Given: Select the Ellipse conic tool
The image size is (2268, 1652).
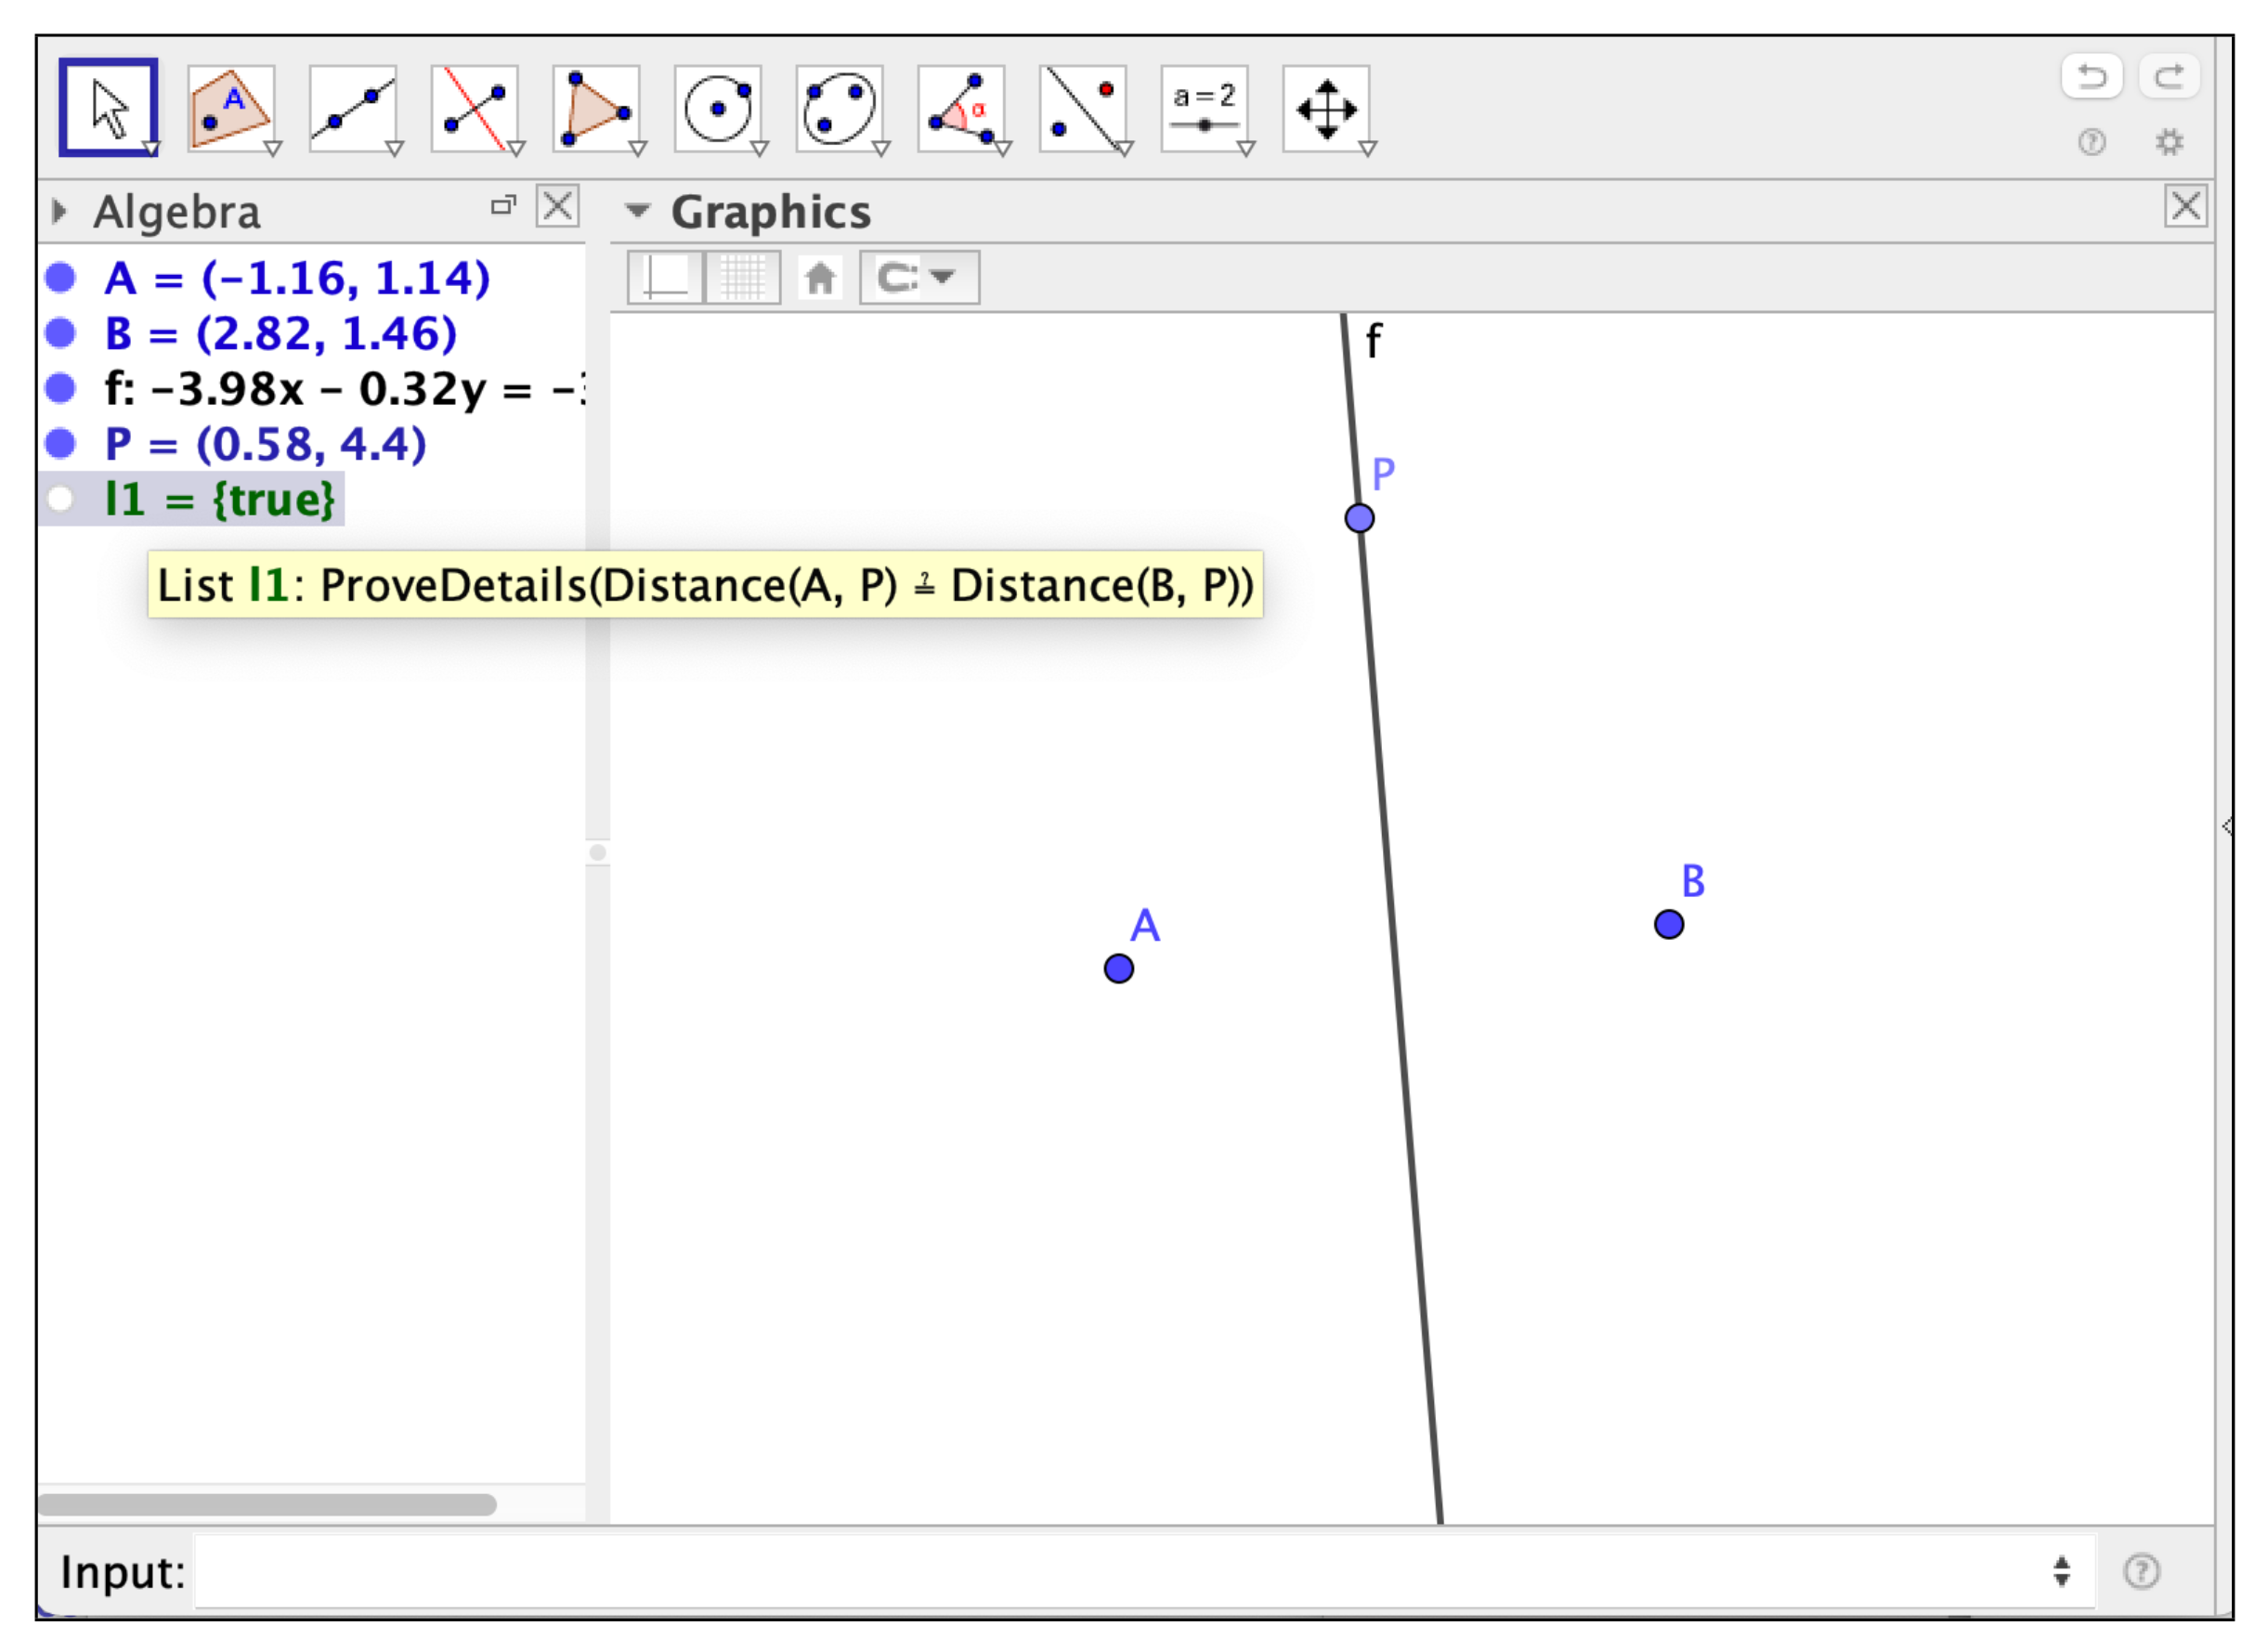Looking at the screenshot, I should click(x=839, y=108).
